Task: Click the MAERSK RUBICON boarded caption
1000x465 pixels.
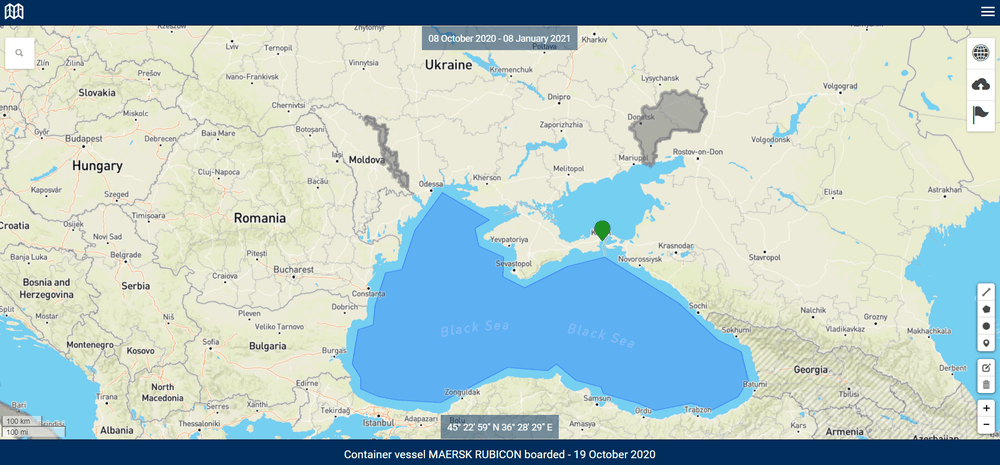Action: click(500, 455)
